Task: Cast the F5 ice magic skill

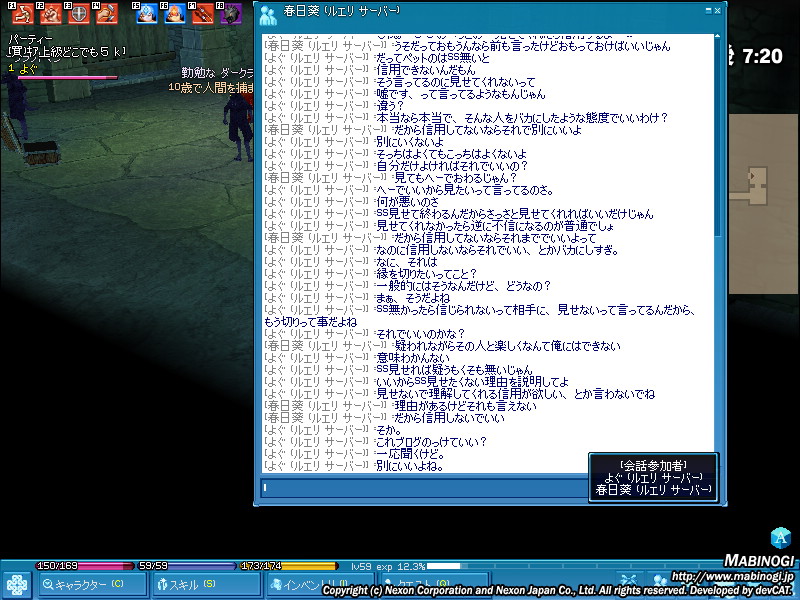Action: [146, 13]
